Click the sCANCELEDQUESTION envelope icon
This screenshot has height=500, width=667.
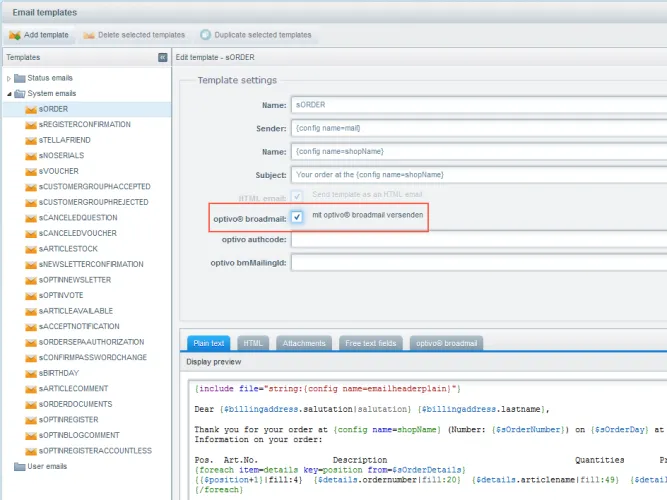click(31, 218)
